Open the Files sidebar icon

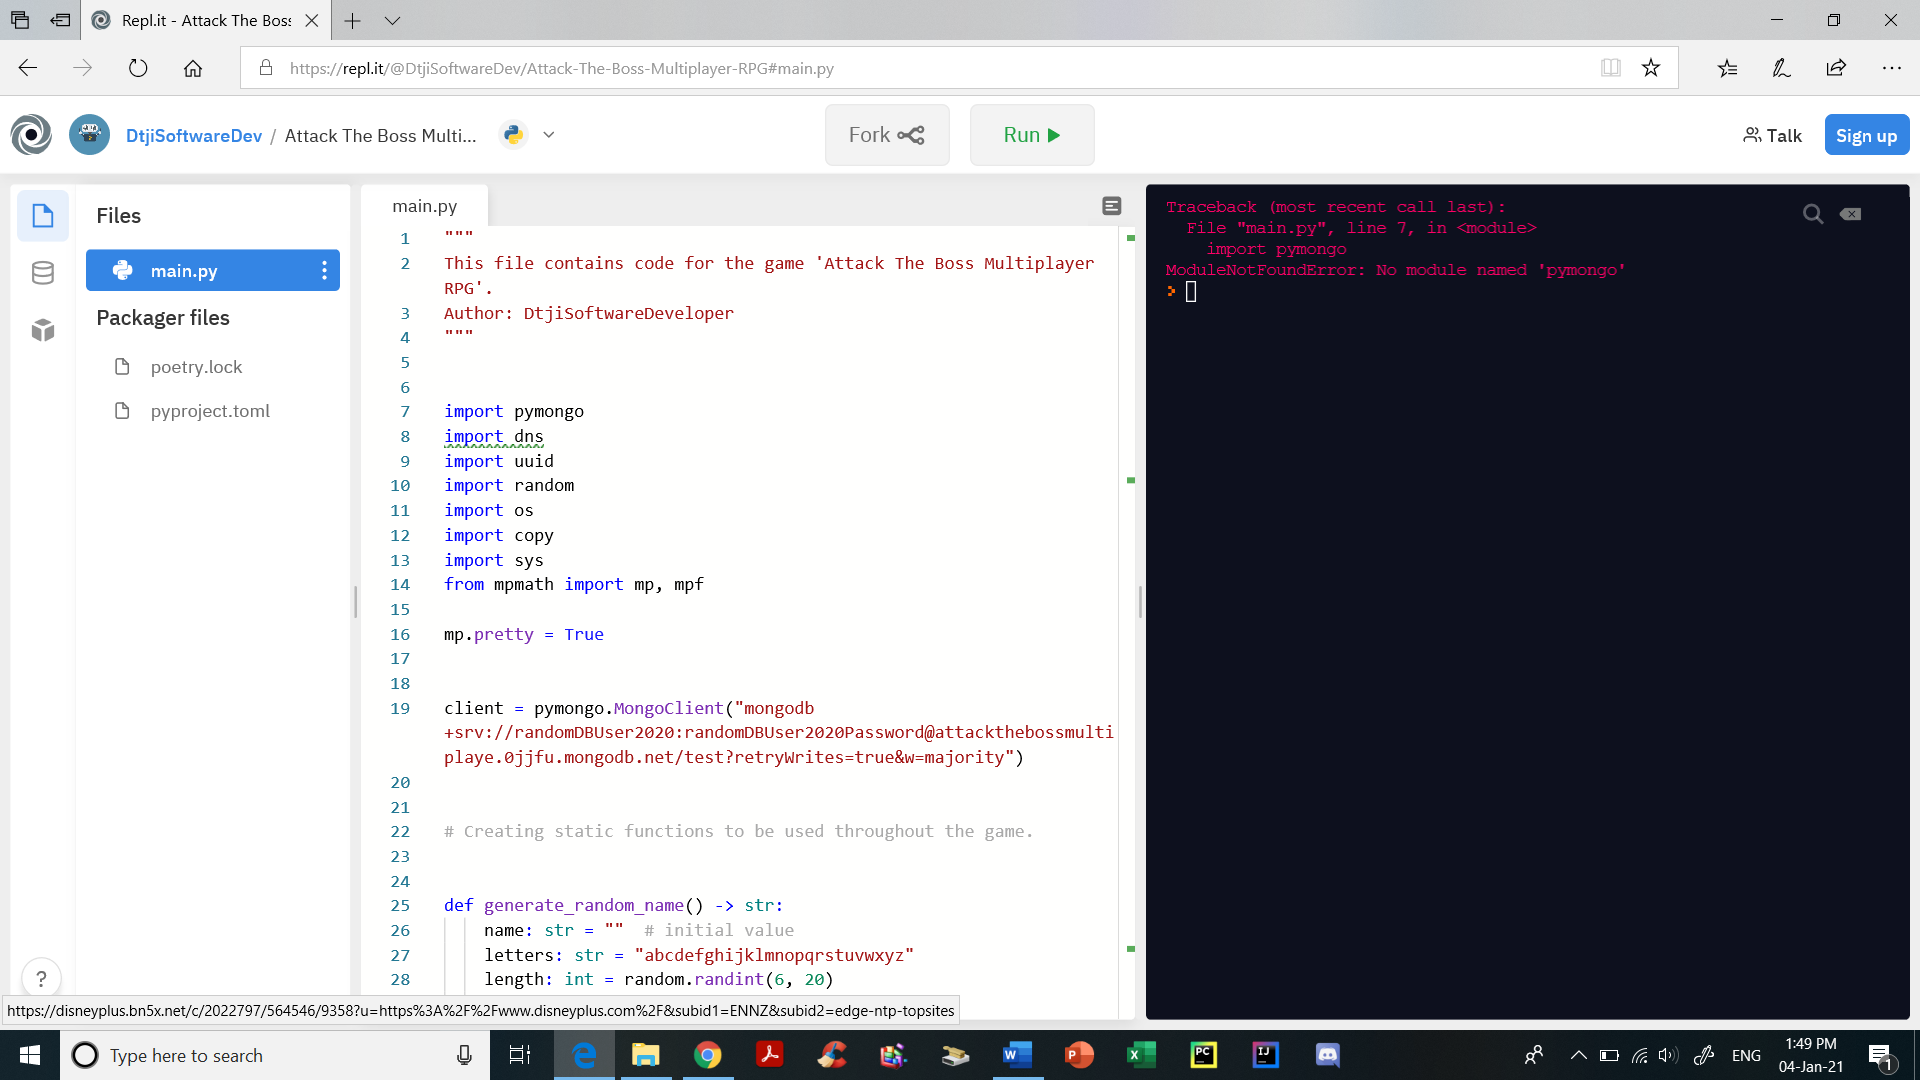point(42,215)
